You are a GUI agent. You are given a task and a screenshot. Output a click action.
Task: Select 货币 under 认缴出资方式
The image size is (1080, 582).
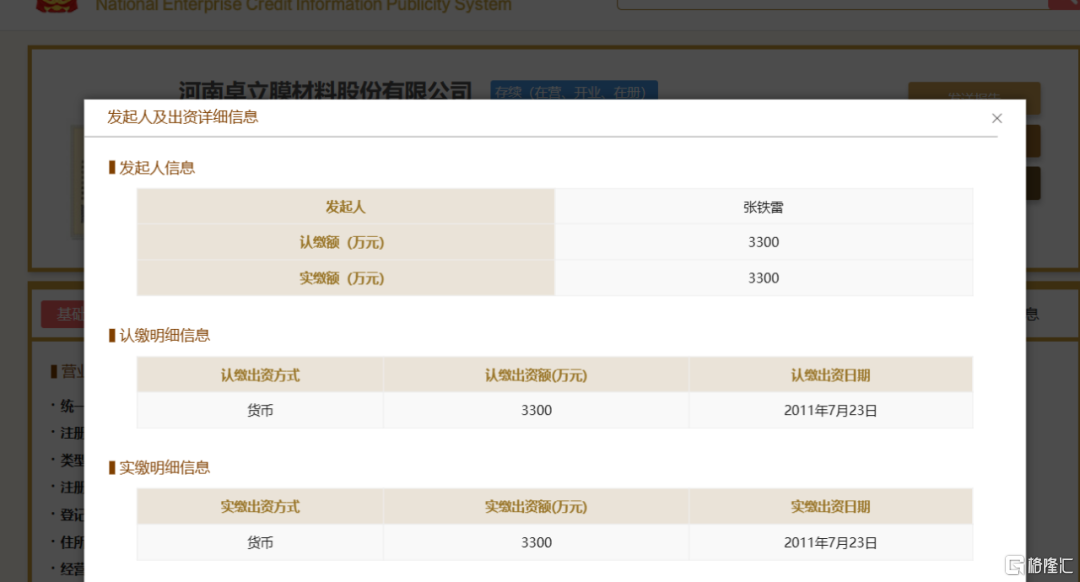tap(260, 410)
